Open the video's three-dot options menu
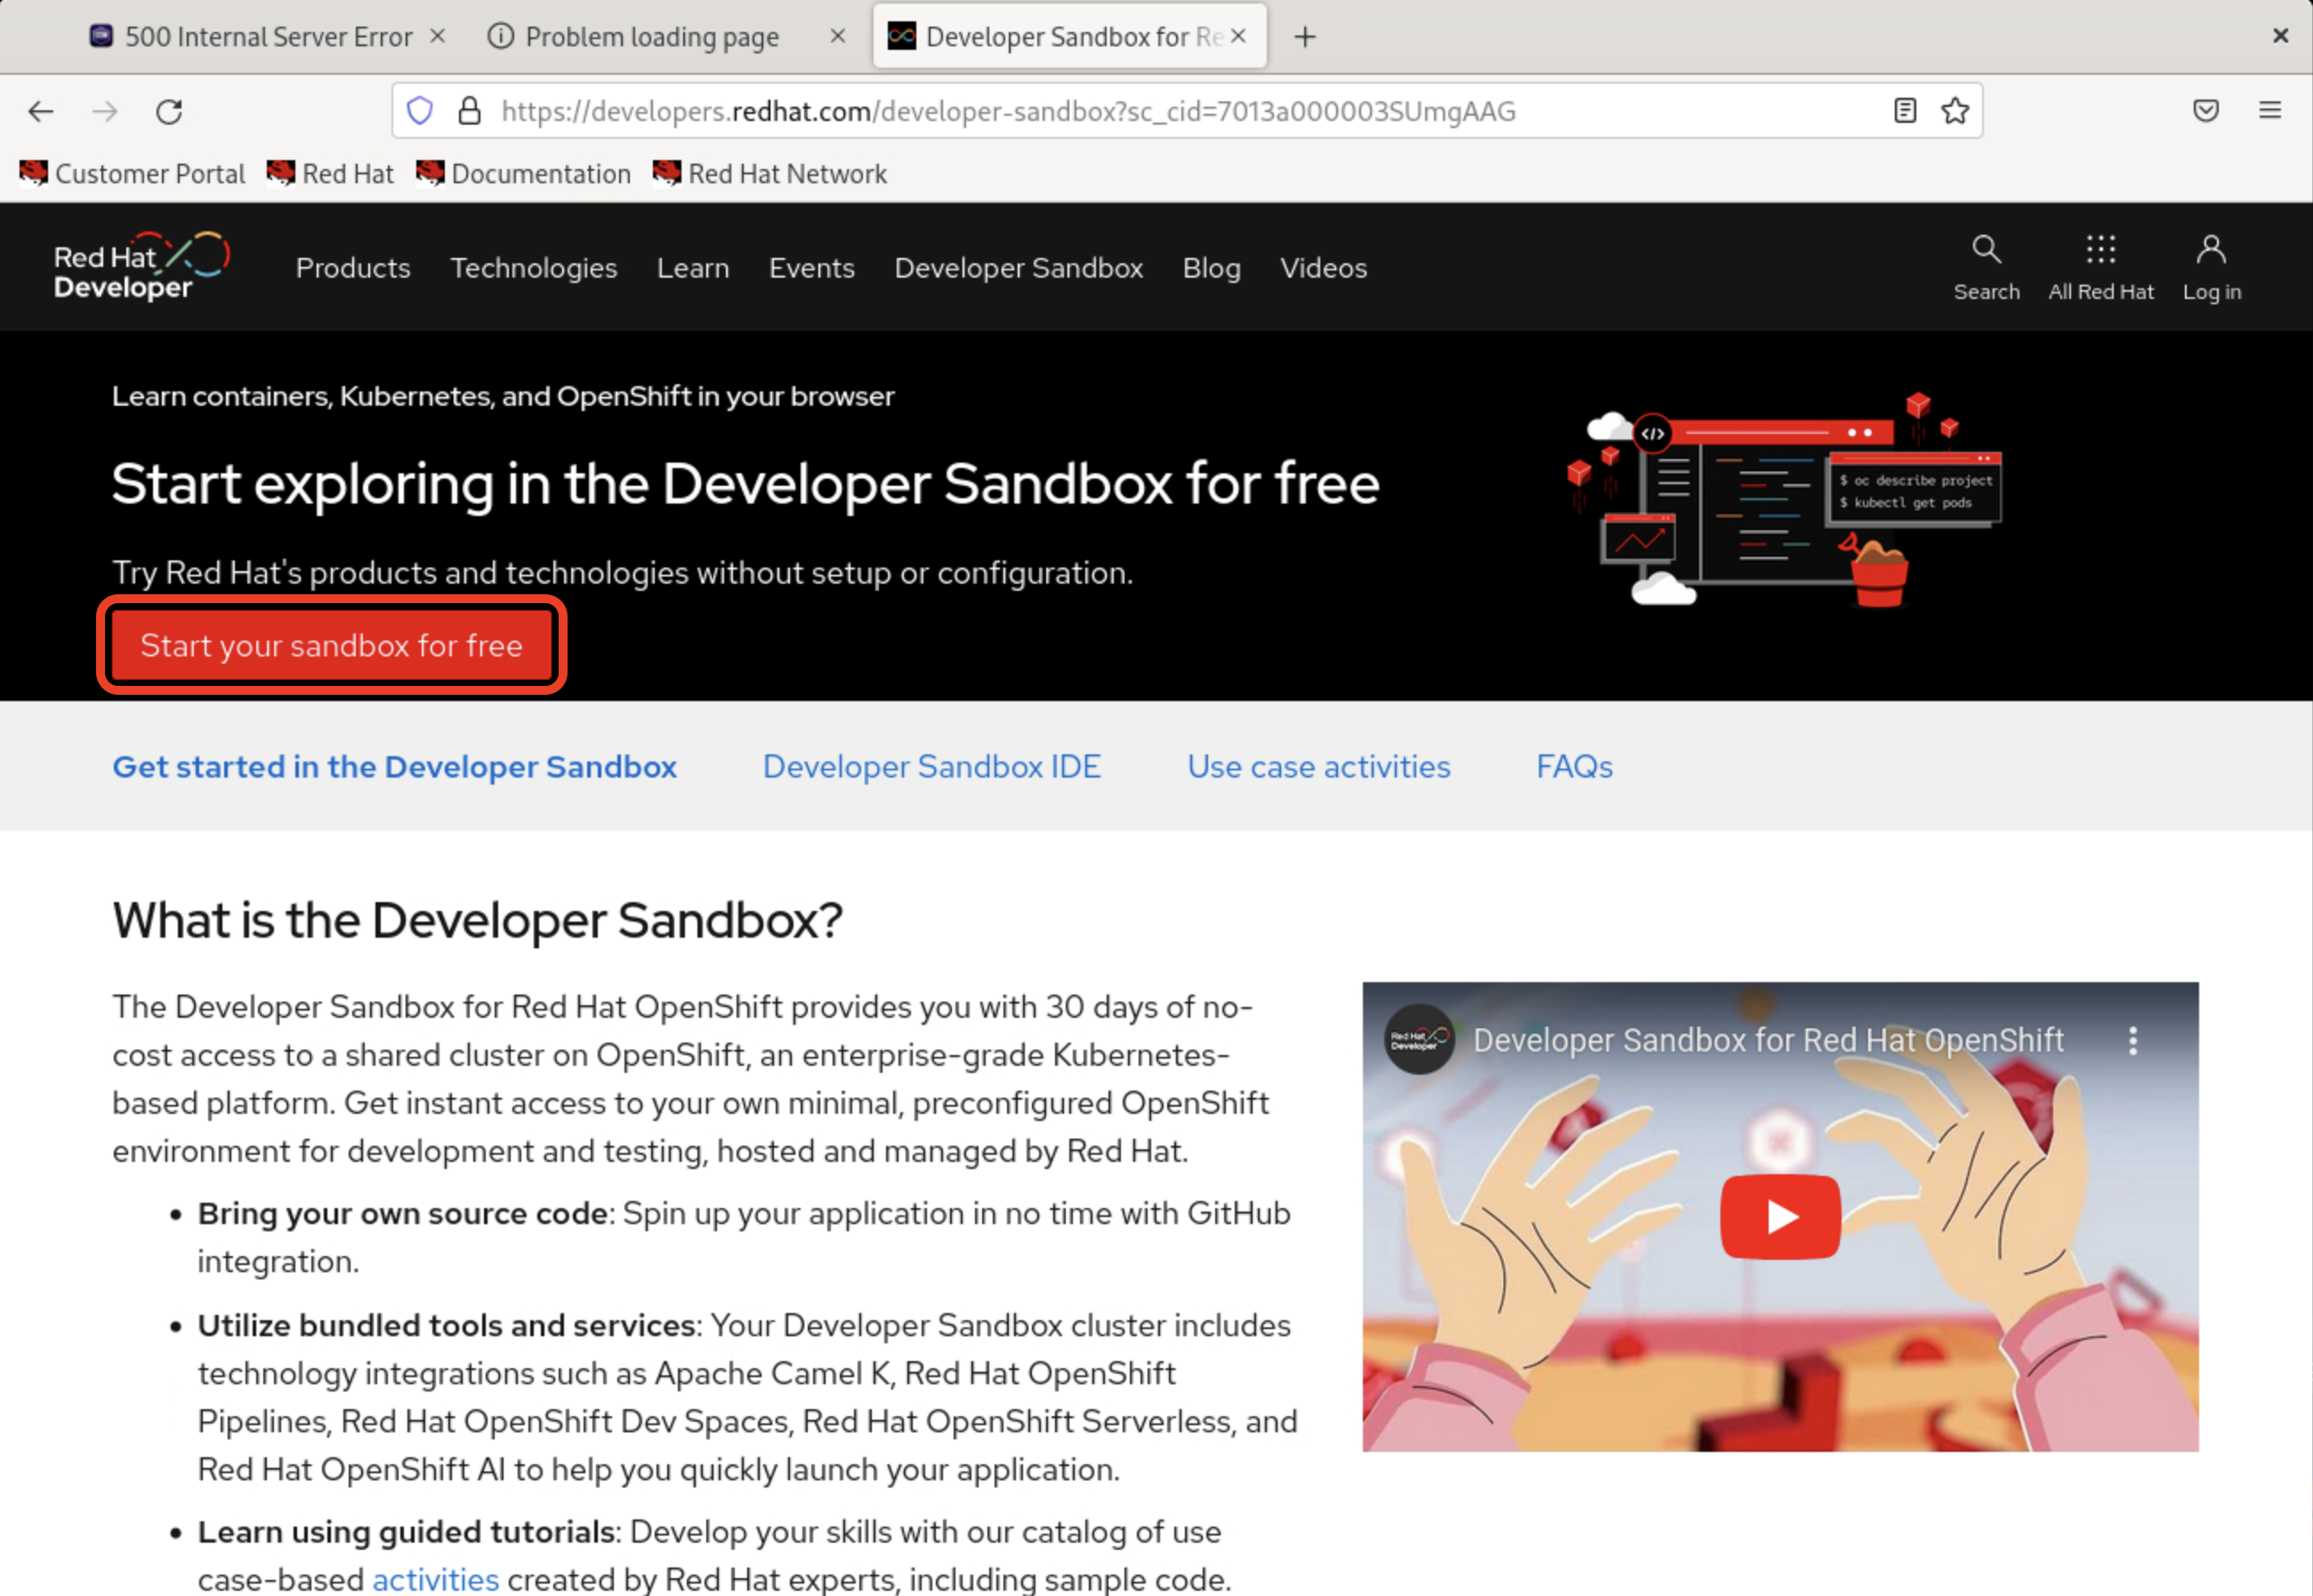 tap(2133, 1040)
